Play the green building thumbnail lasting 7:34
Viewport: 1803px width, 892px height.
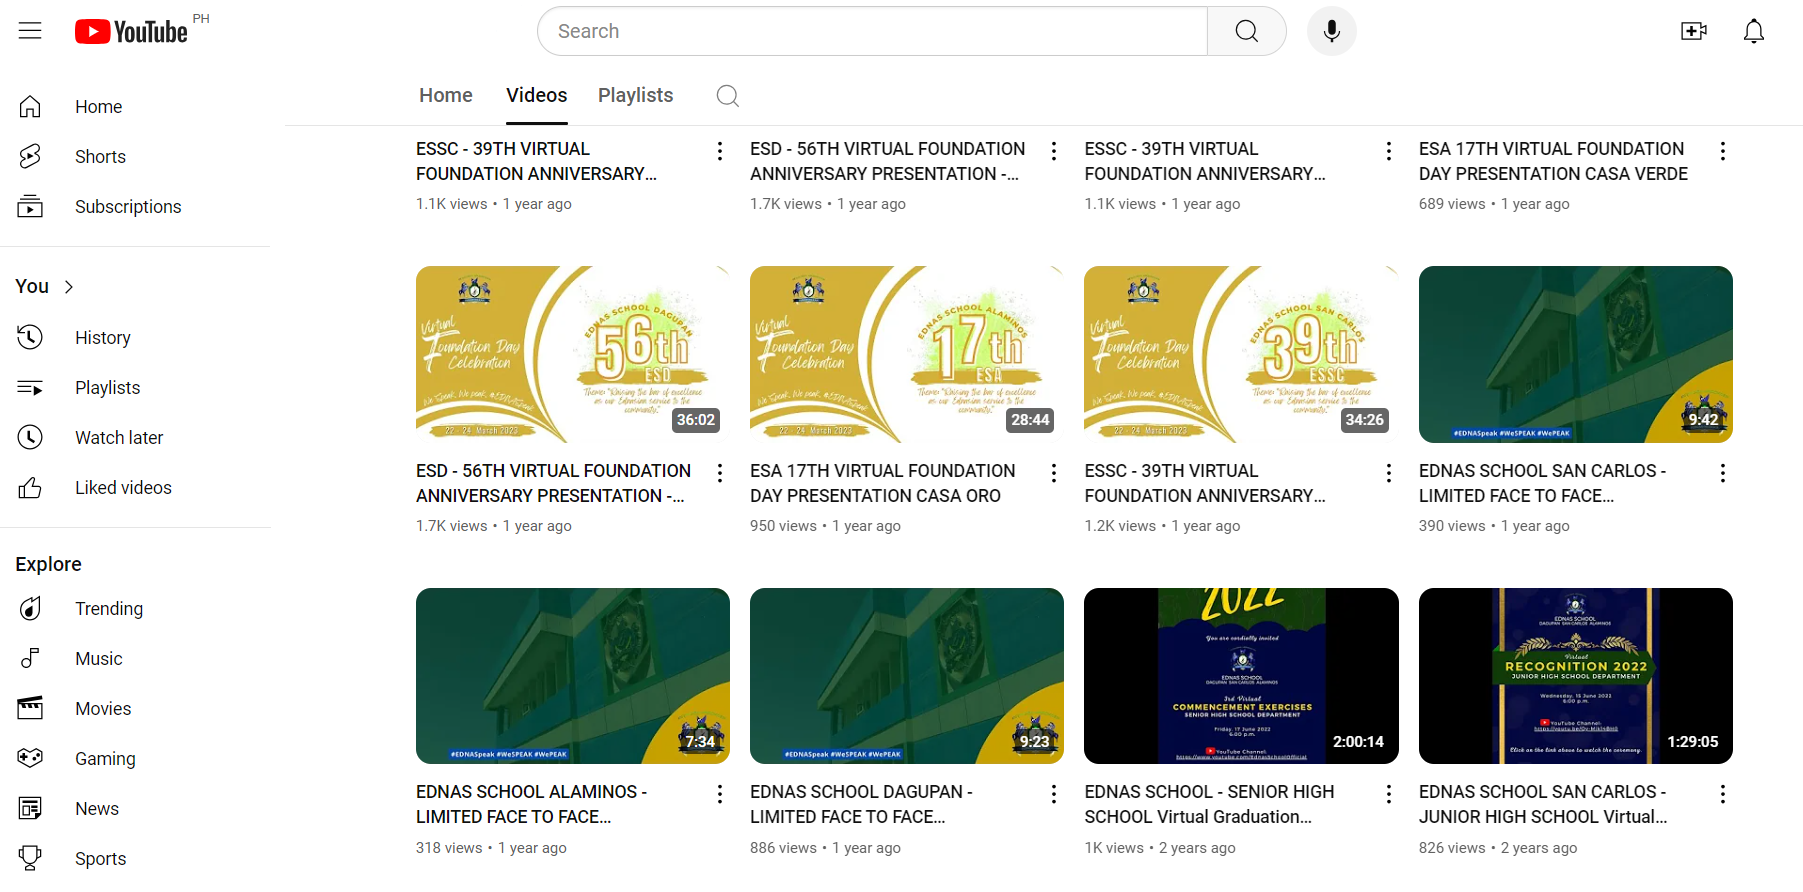[573, 676]
